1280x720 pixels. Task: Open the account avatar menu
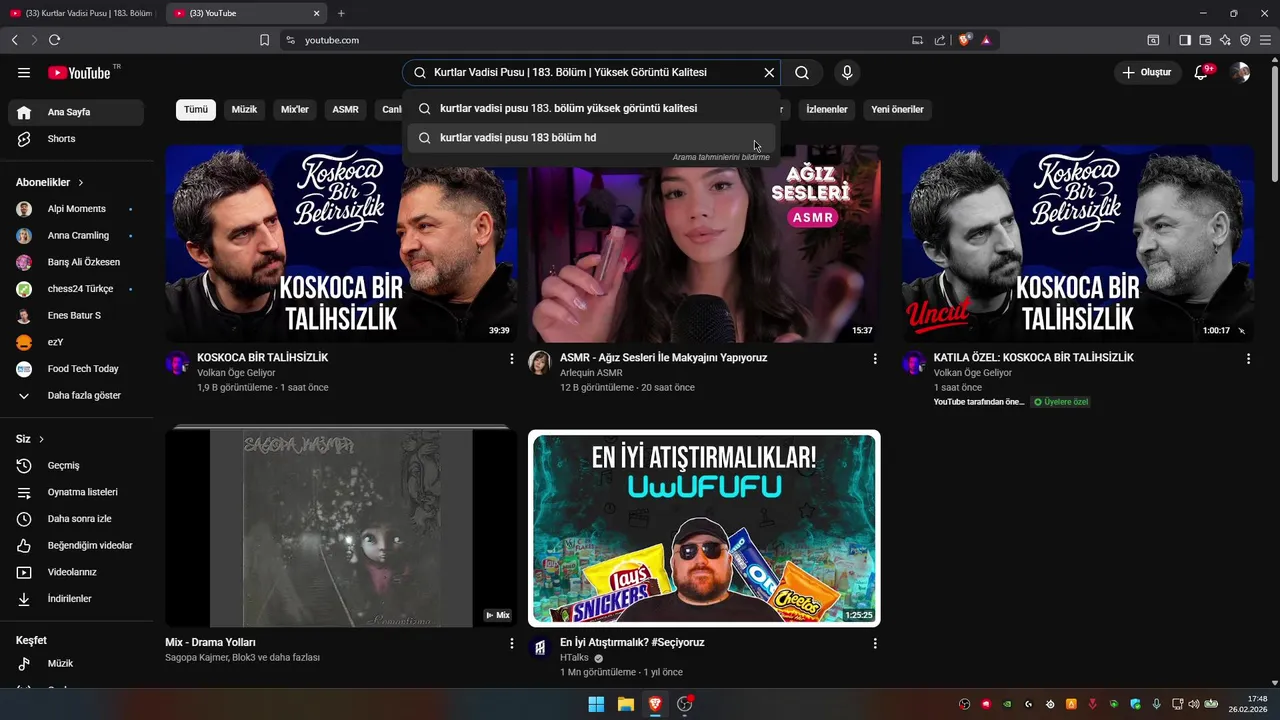coord(1240,73)
